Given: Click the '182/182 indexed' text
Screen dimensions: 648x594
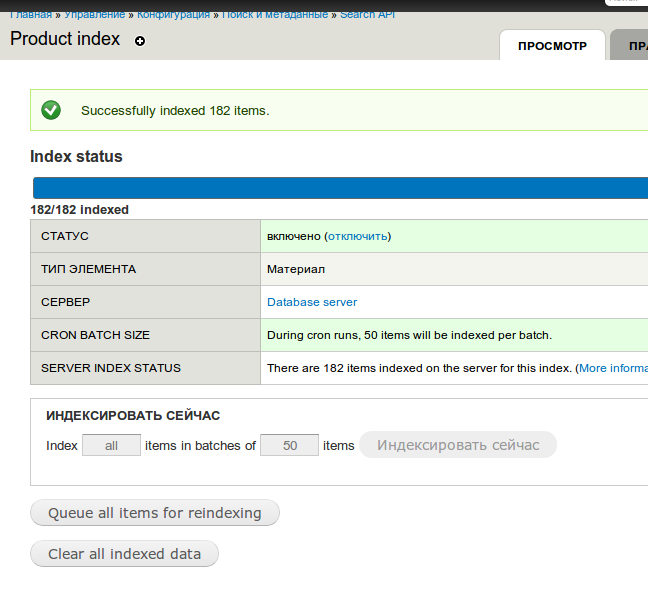Looking at the screenshot, I should tap(79, 210).
